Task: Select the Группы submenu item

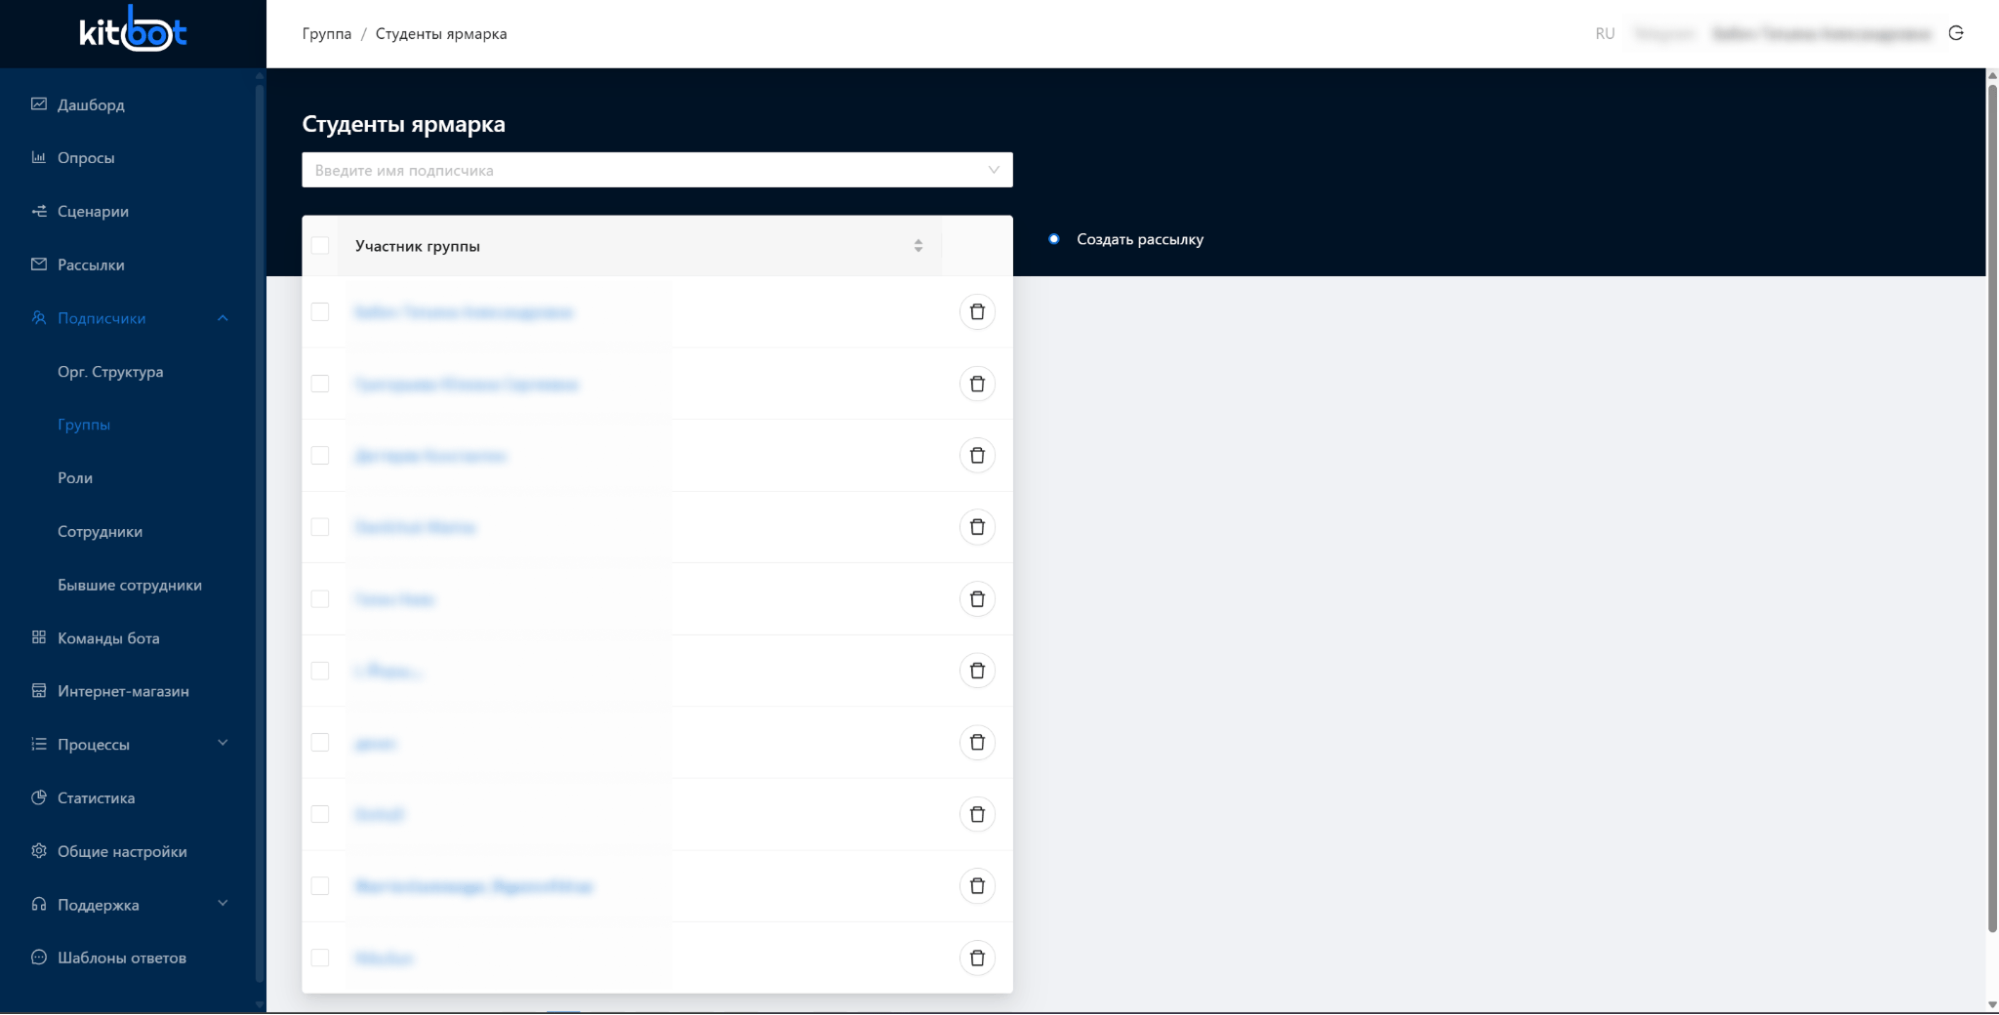Action: [84, 424]
